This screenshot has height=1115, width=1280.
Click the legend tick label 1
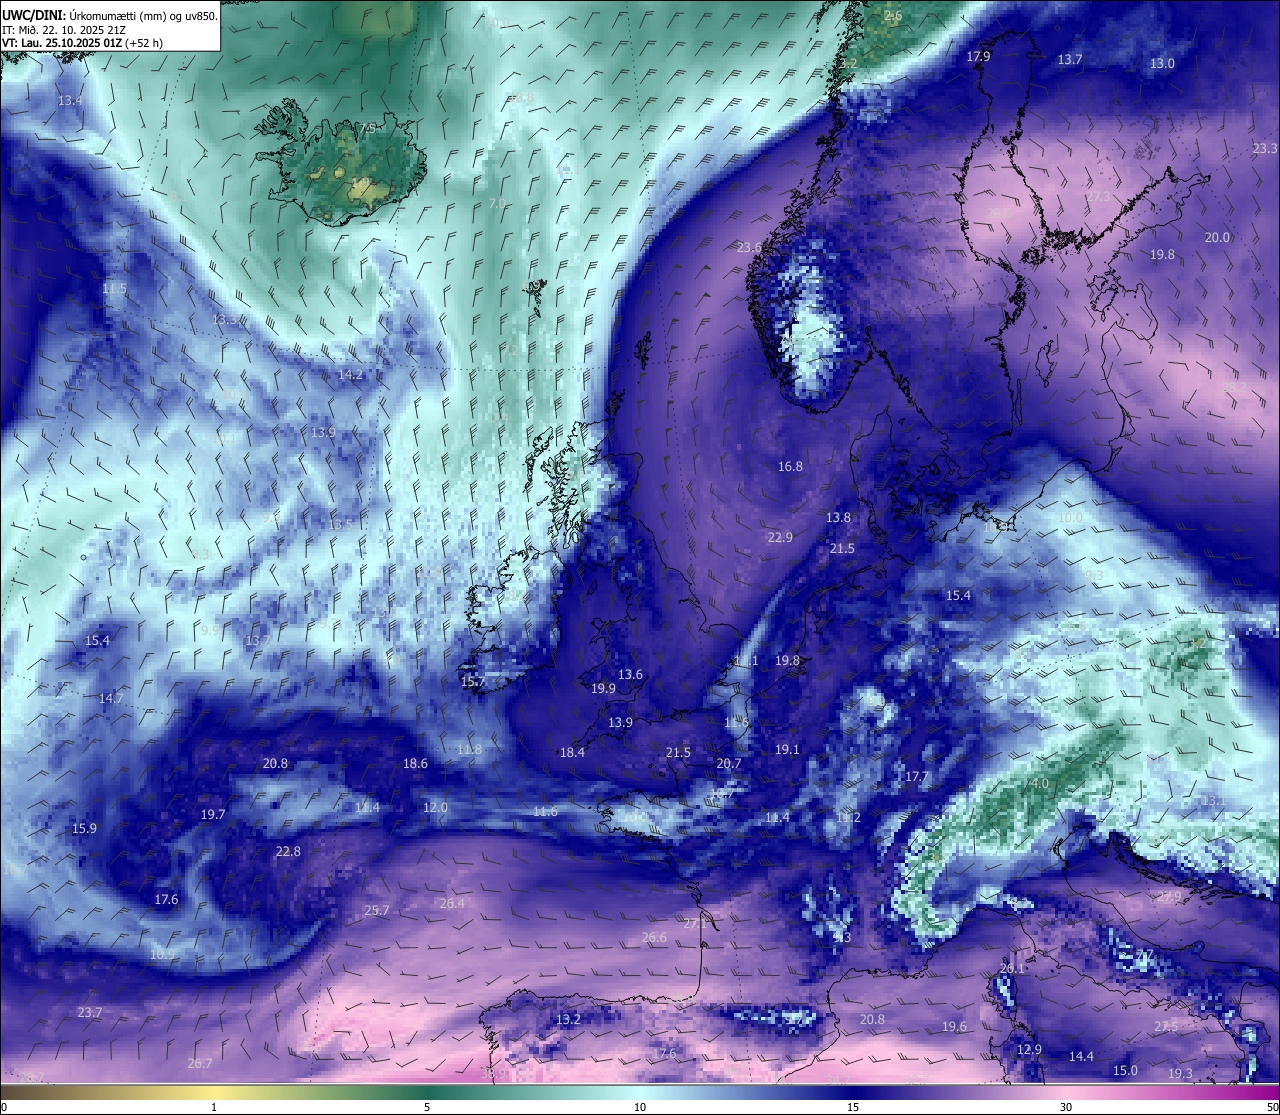coord(214,1107)
